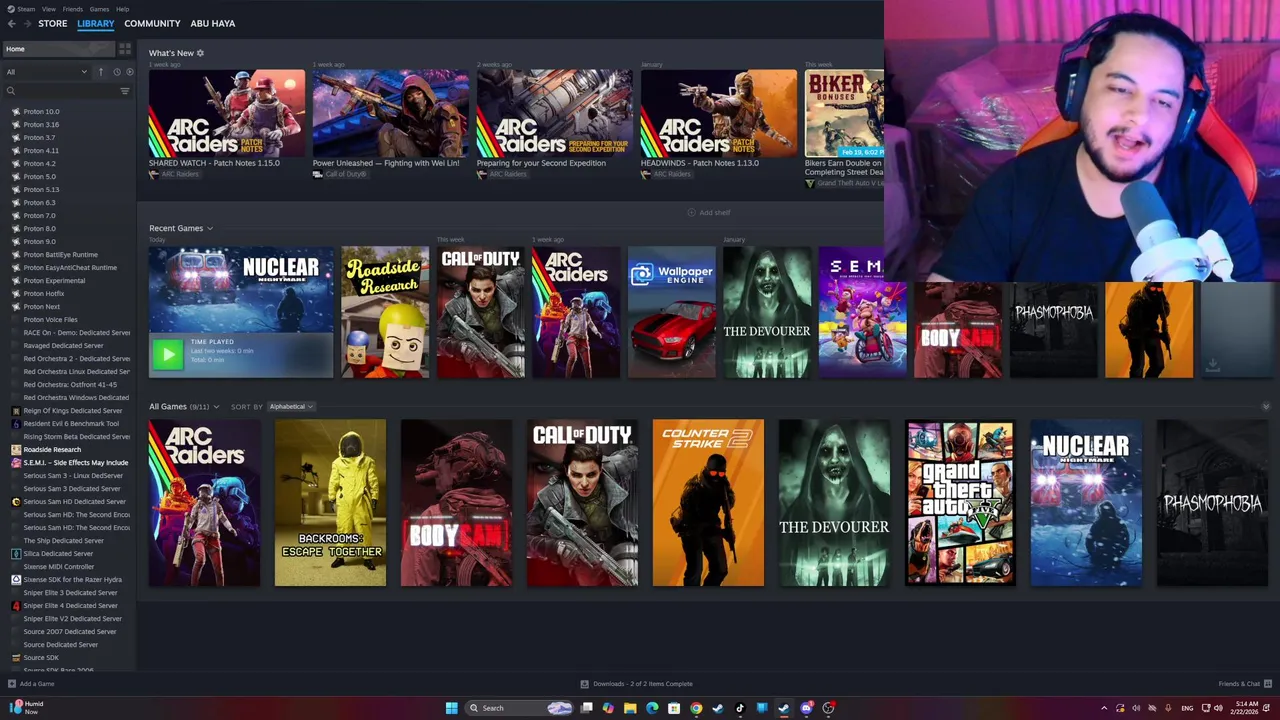
Task: Click the microphone icon in system tray
Action: tap(1168, 708)
